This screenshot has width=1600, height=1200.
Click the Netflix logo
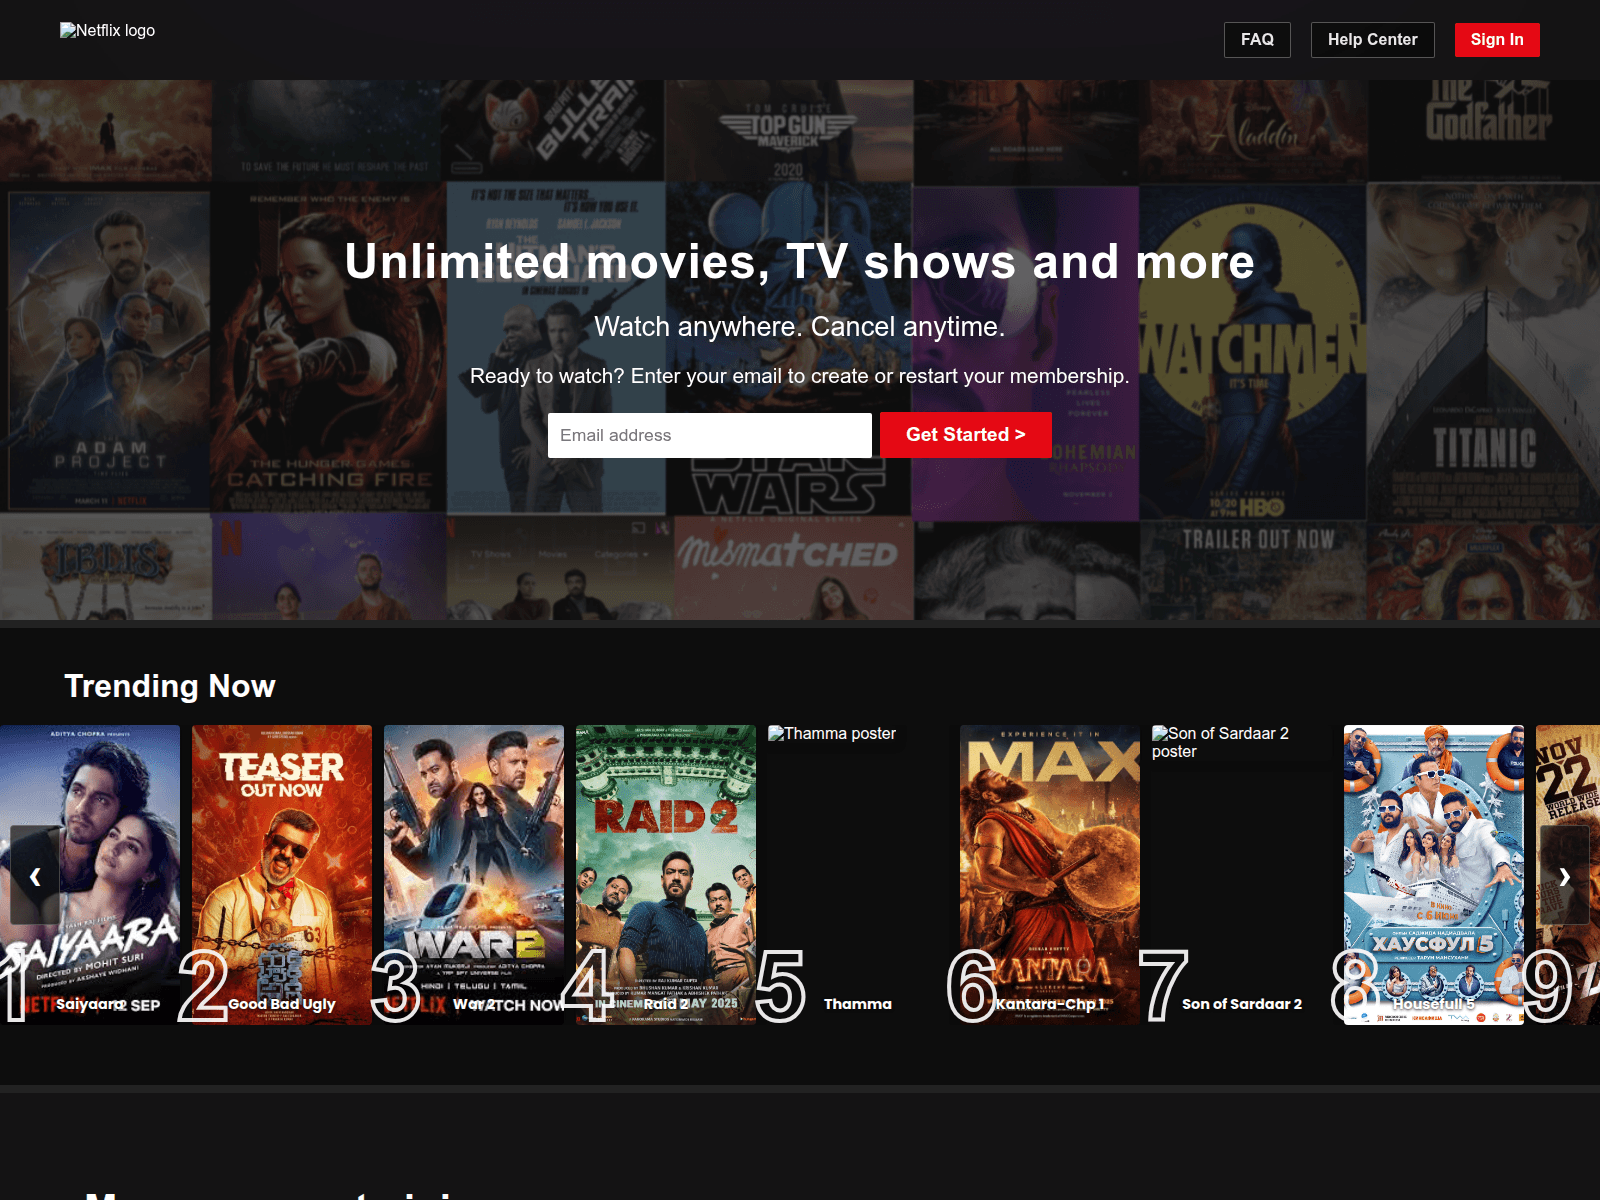point(108,31)
